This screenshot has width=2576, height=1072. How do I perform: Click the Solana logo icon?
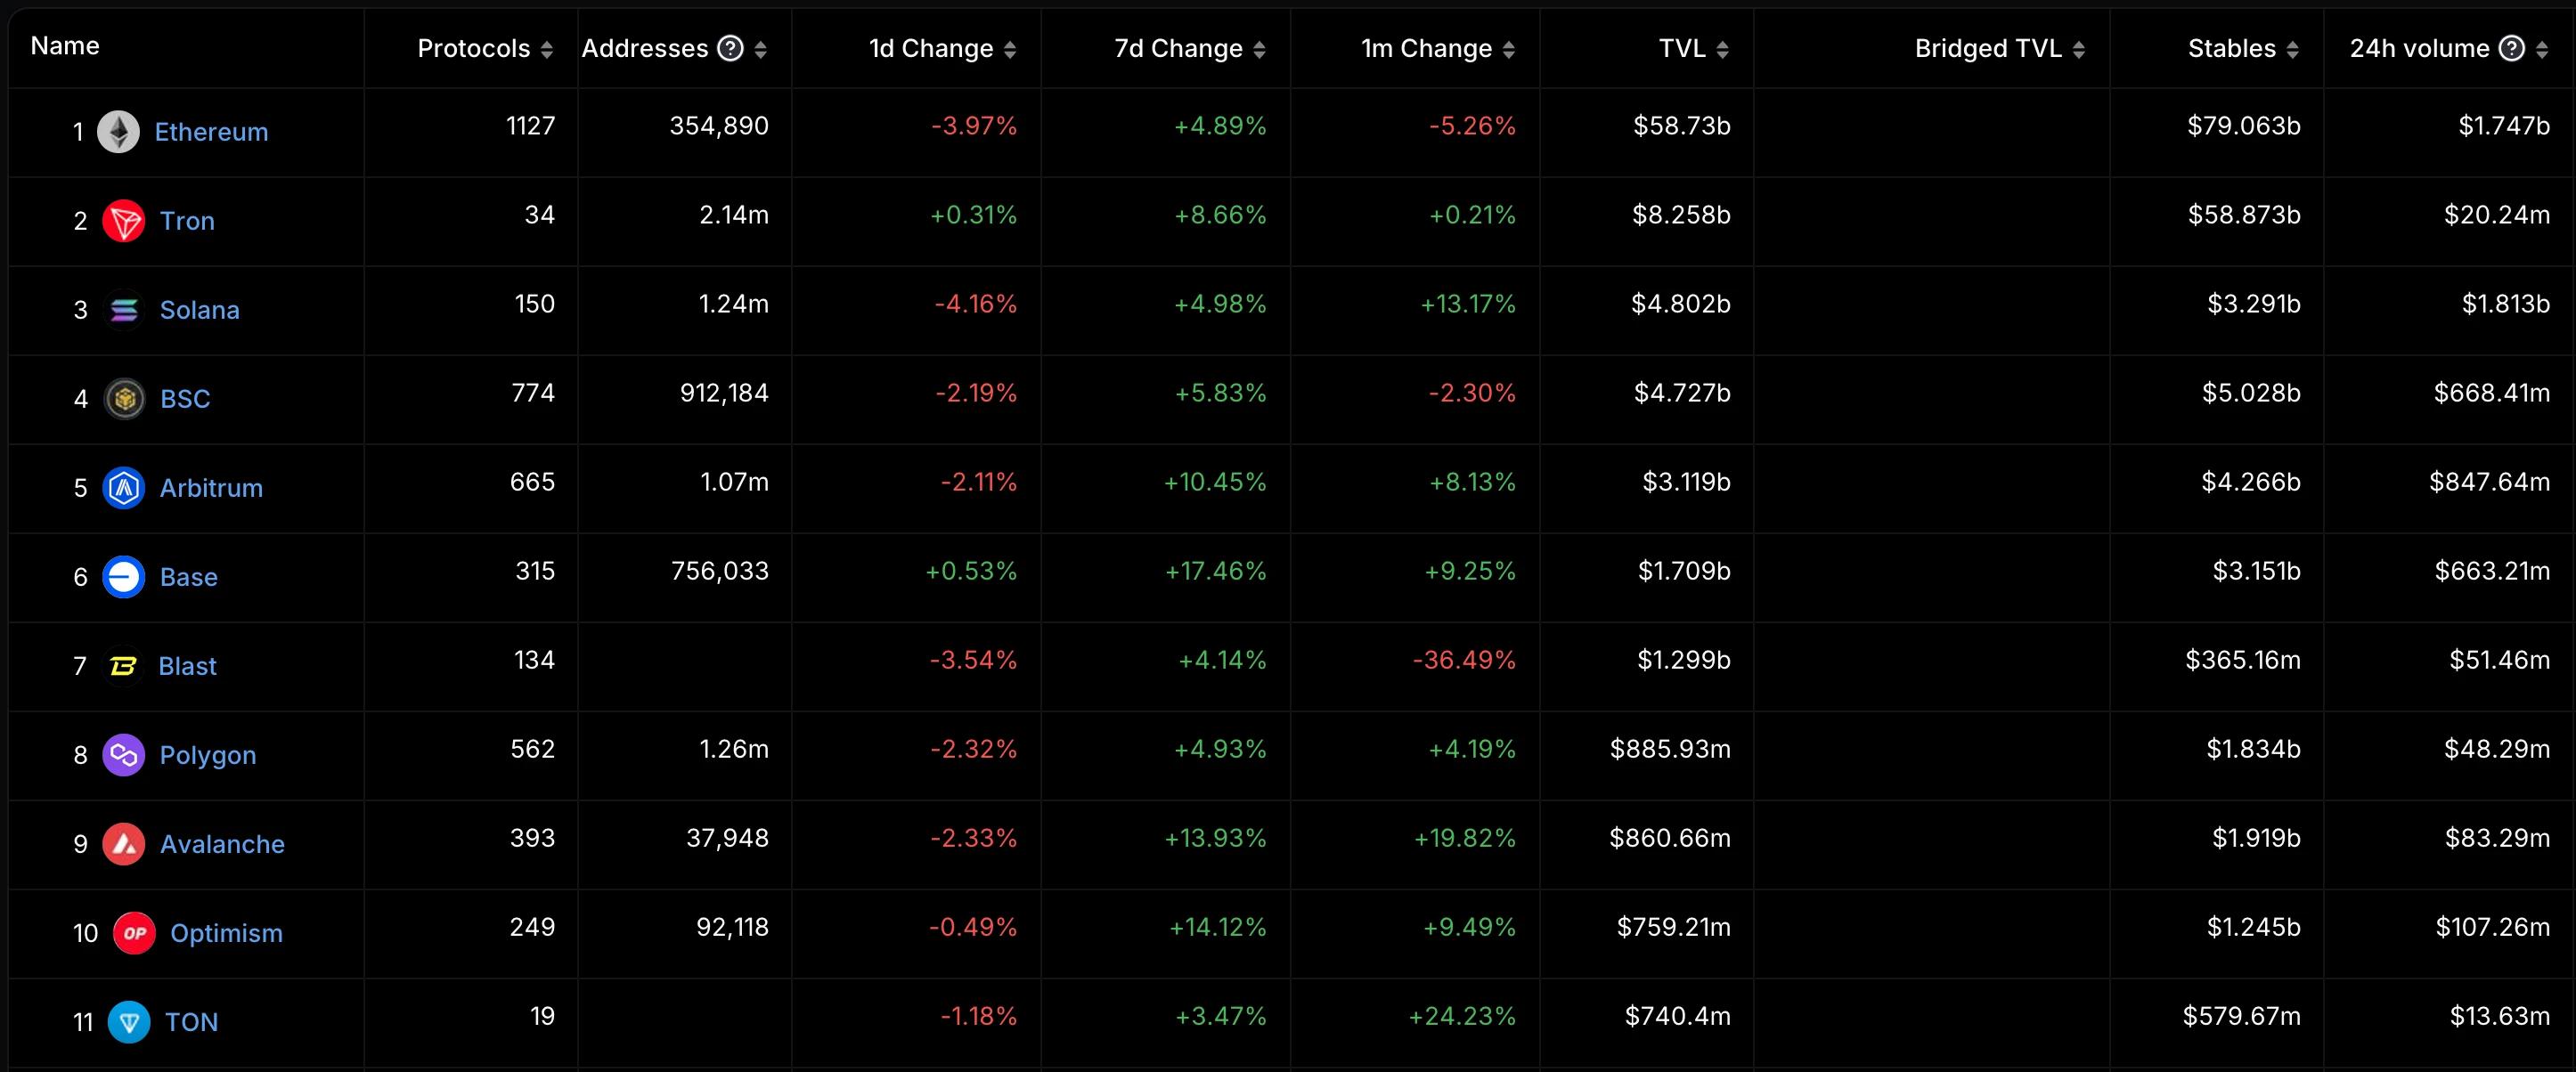pyautogui.click(x=124, y=310)
